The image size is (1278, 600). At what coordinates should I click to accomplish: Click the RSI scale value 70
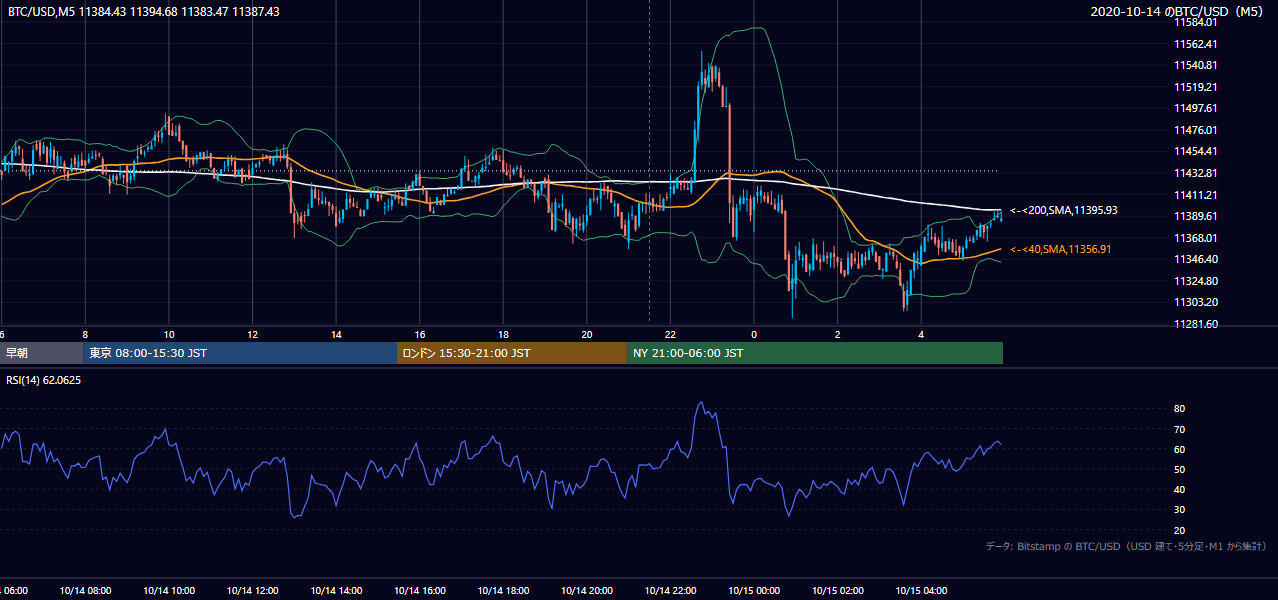tap(1180, 429)
